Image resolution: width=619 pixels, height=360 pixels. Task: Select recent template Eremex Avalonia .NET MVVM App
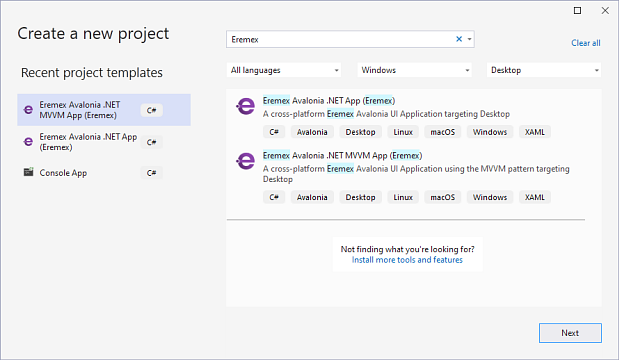pyautogui.click(x=104, y=110)
